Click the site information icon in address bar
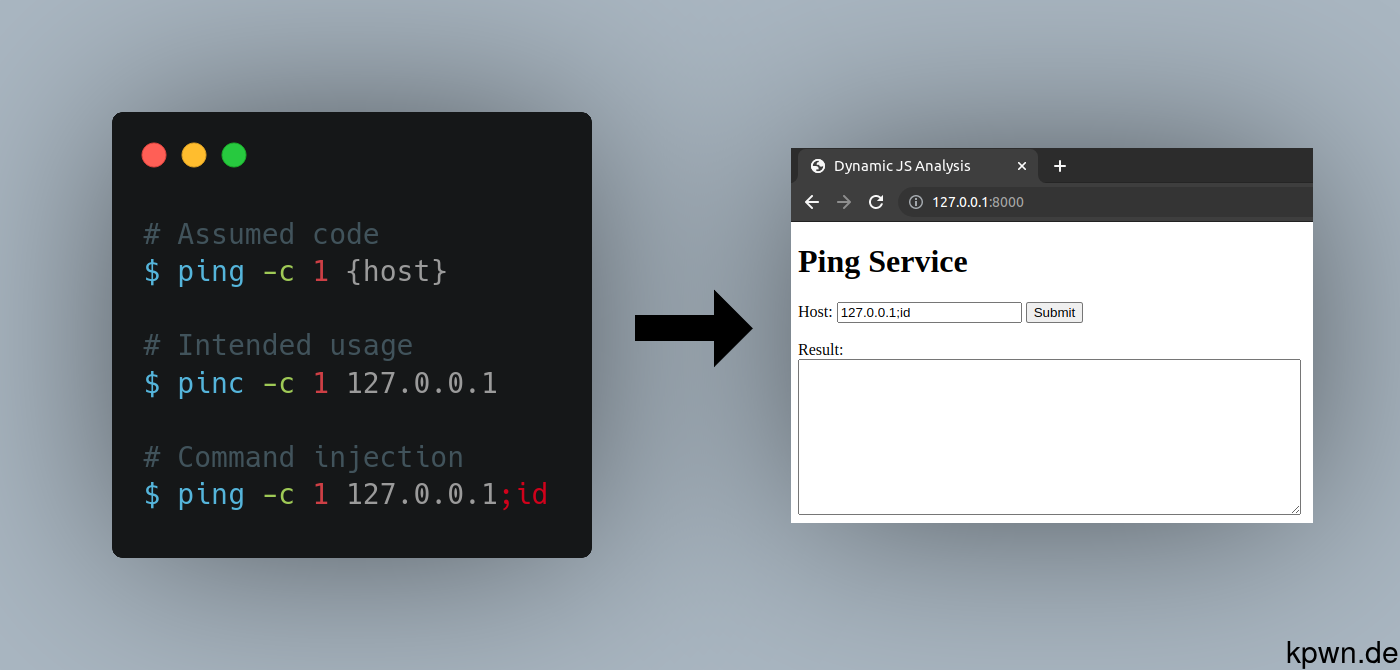Image resolution: width=1400 pixels, height=670 pixels. 915,201
